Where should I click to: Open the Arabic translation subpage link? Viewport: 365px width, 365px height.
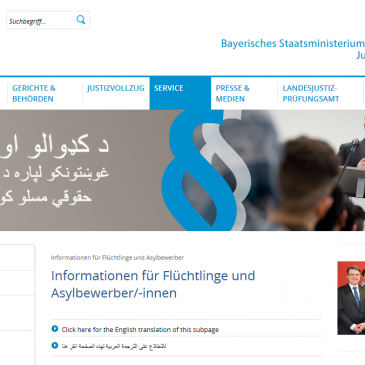[x=114, y=346]
